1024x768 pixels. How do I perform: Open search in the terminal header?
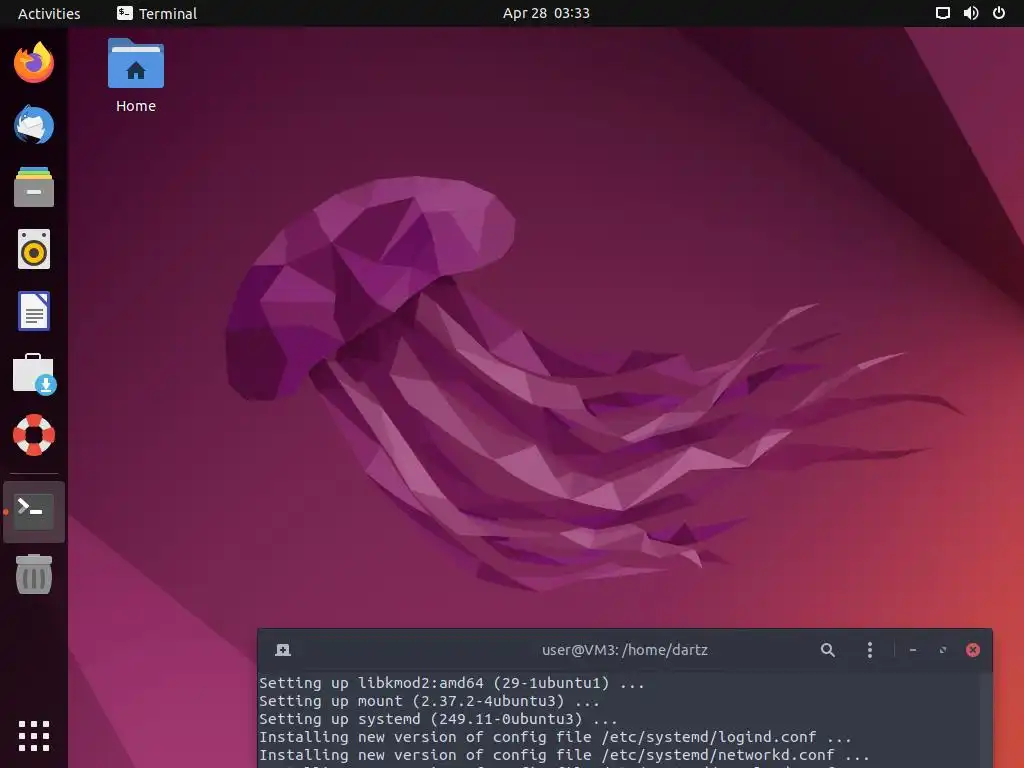tap(827, 650)
